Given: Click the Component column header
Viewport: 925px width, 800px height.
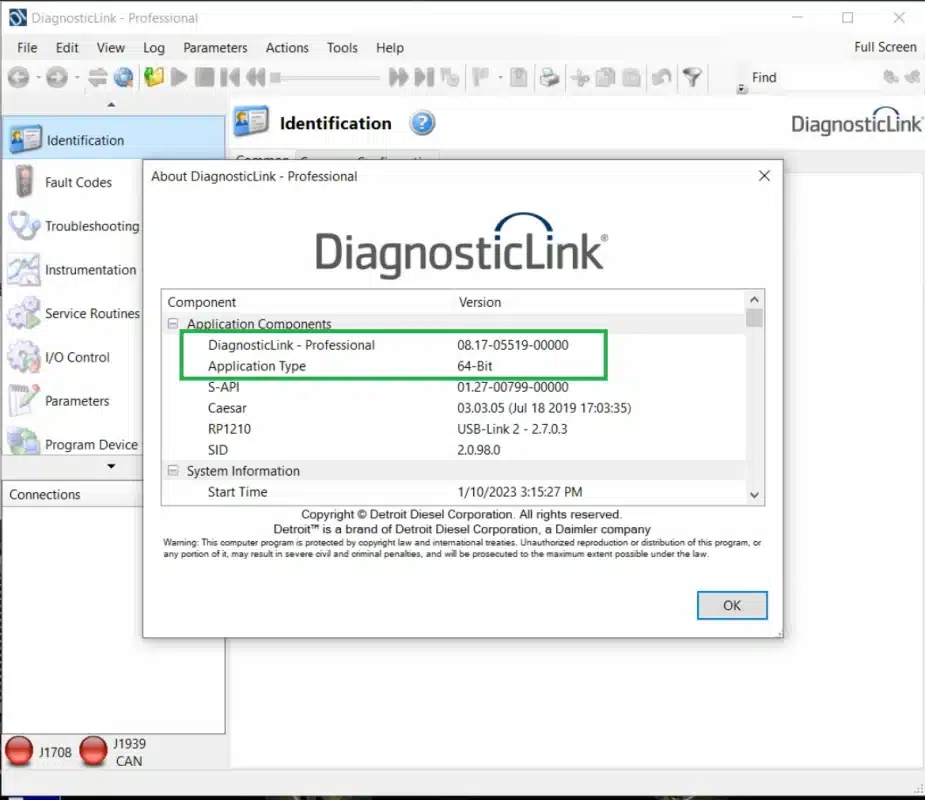Looking at the screenshot, I should point(308,302).
